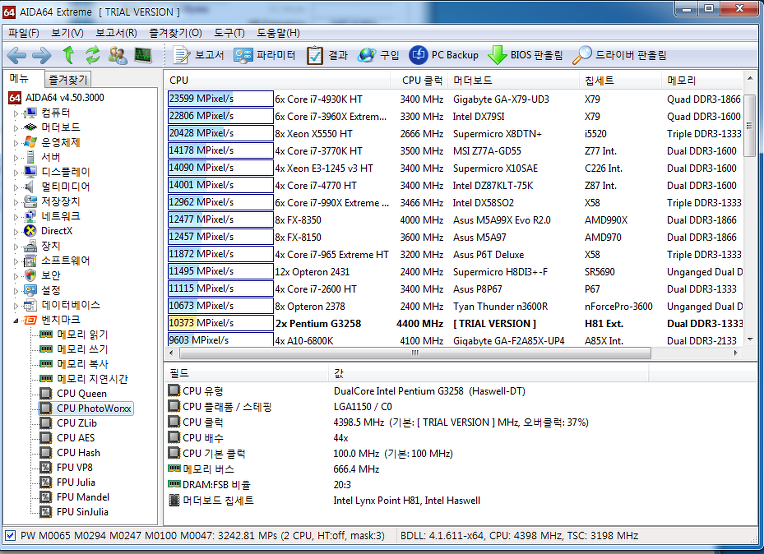
Task: Click the results list vertical scroll down arrow
Action: point(750,339)
